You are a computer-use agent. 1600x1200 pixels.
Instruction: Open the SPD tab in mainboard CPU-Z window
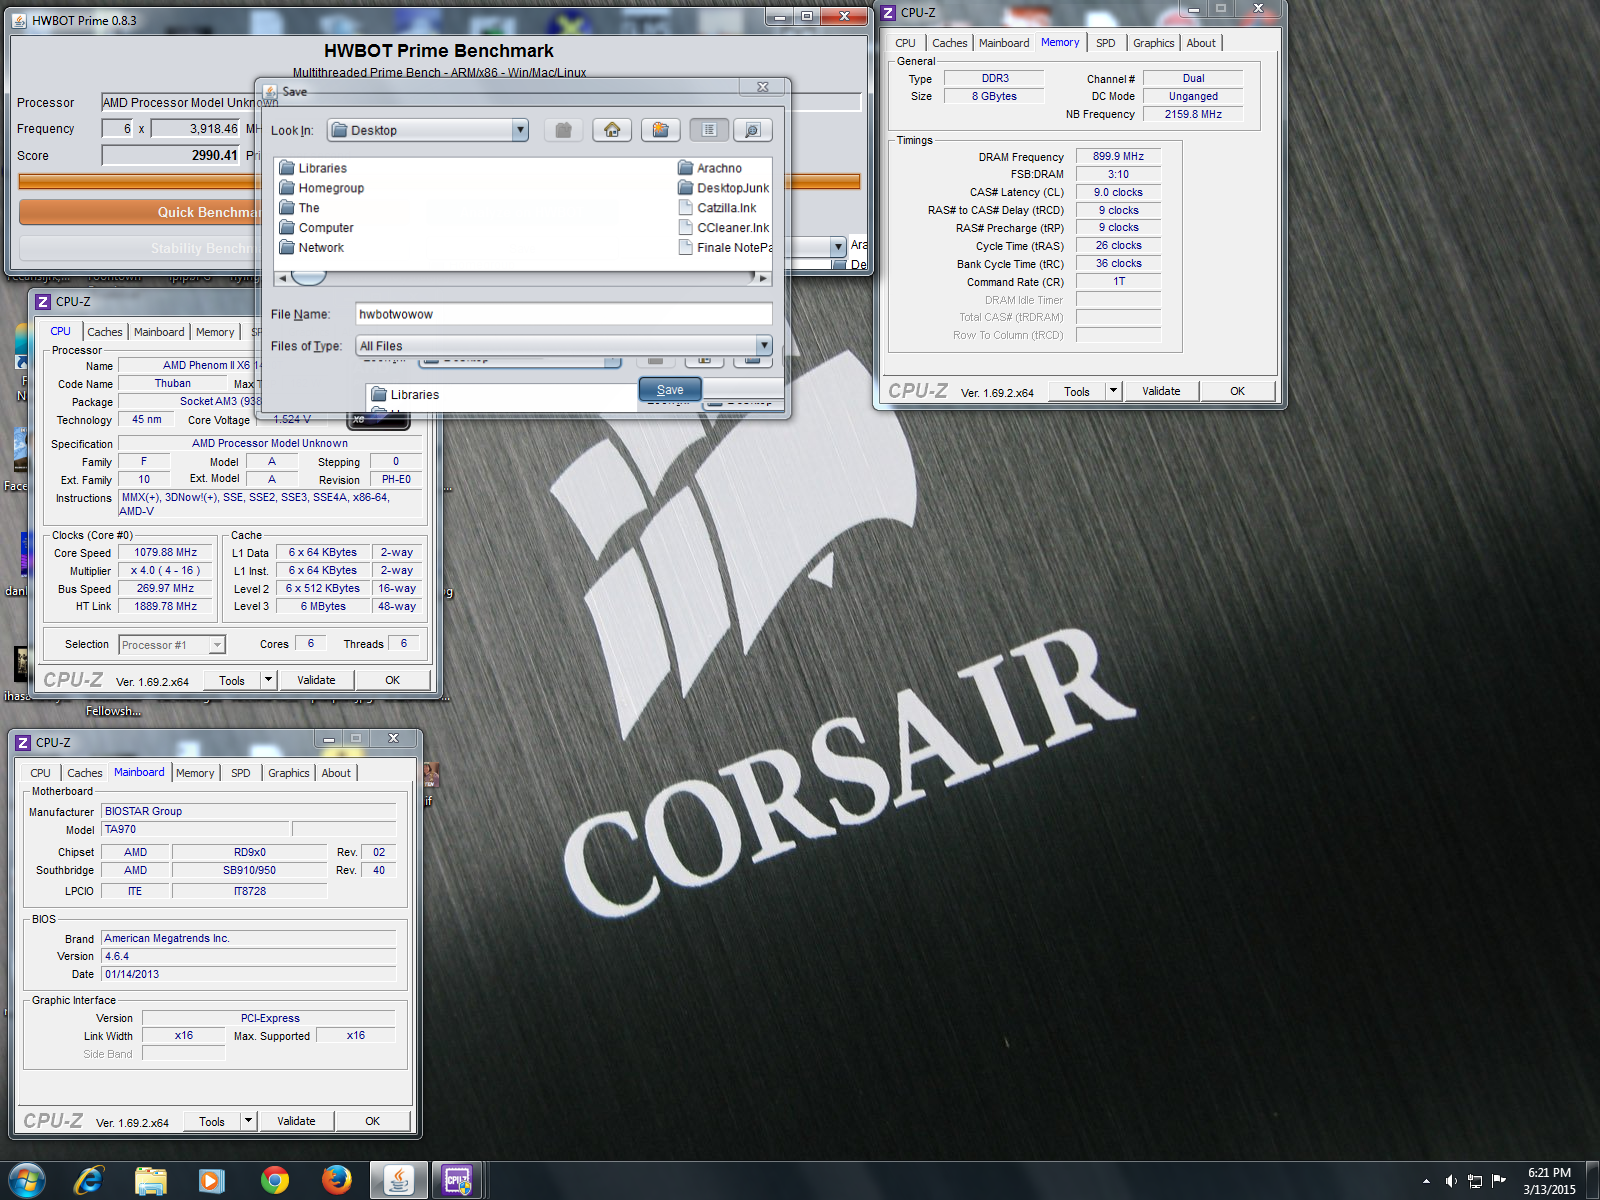(241, 773)
